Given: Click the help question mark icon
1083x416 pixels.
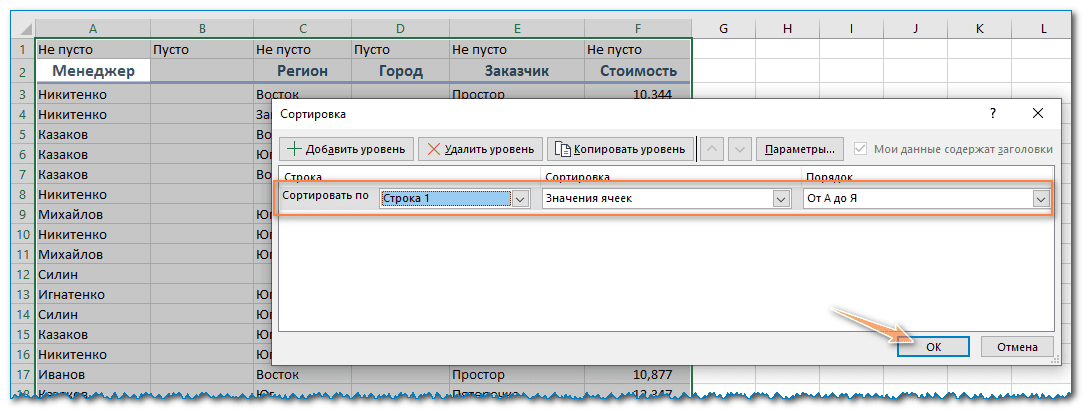Looking at the screenshot, I should tap(992, 114).
